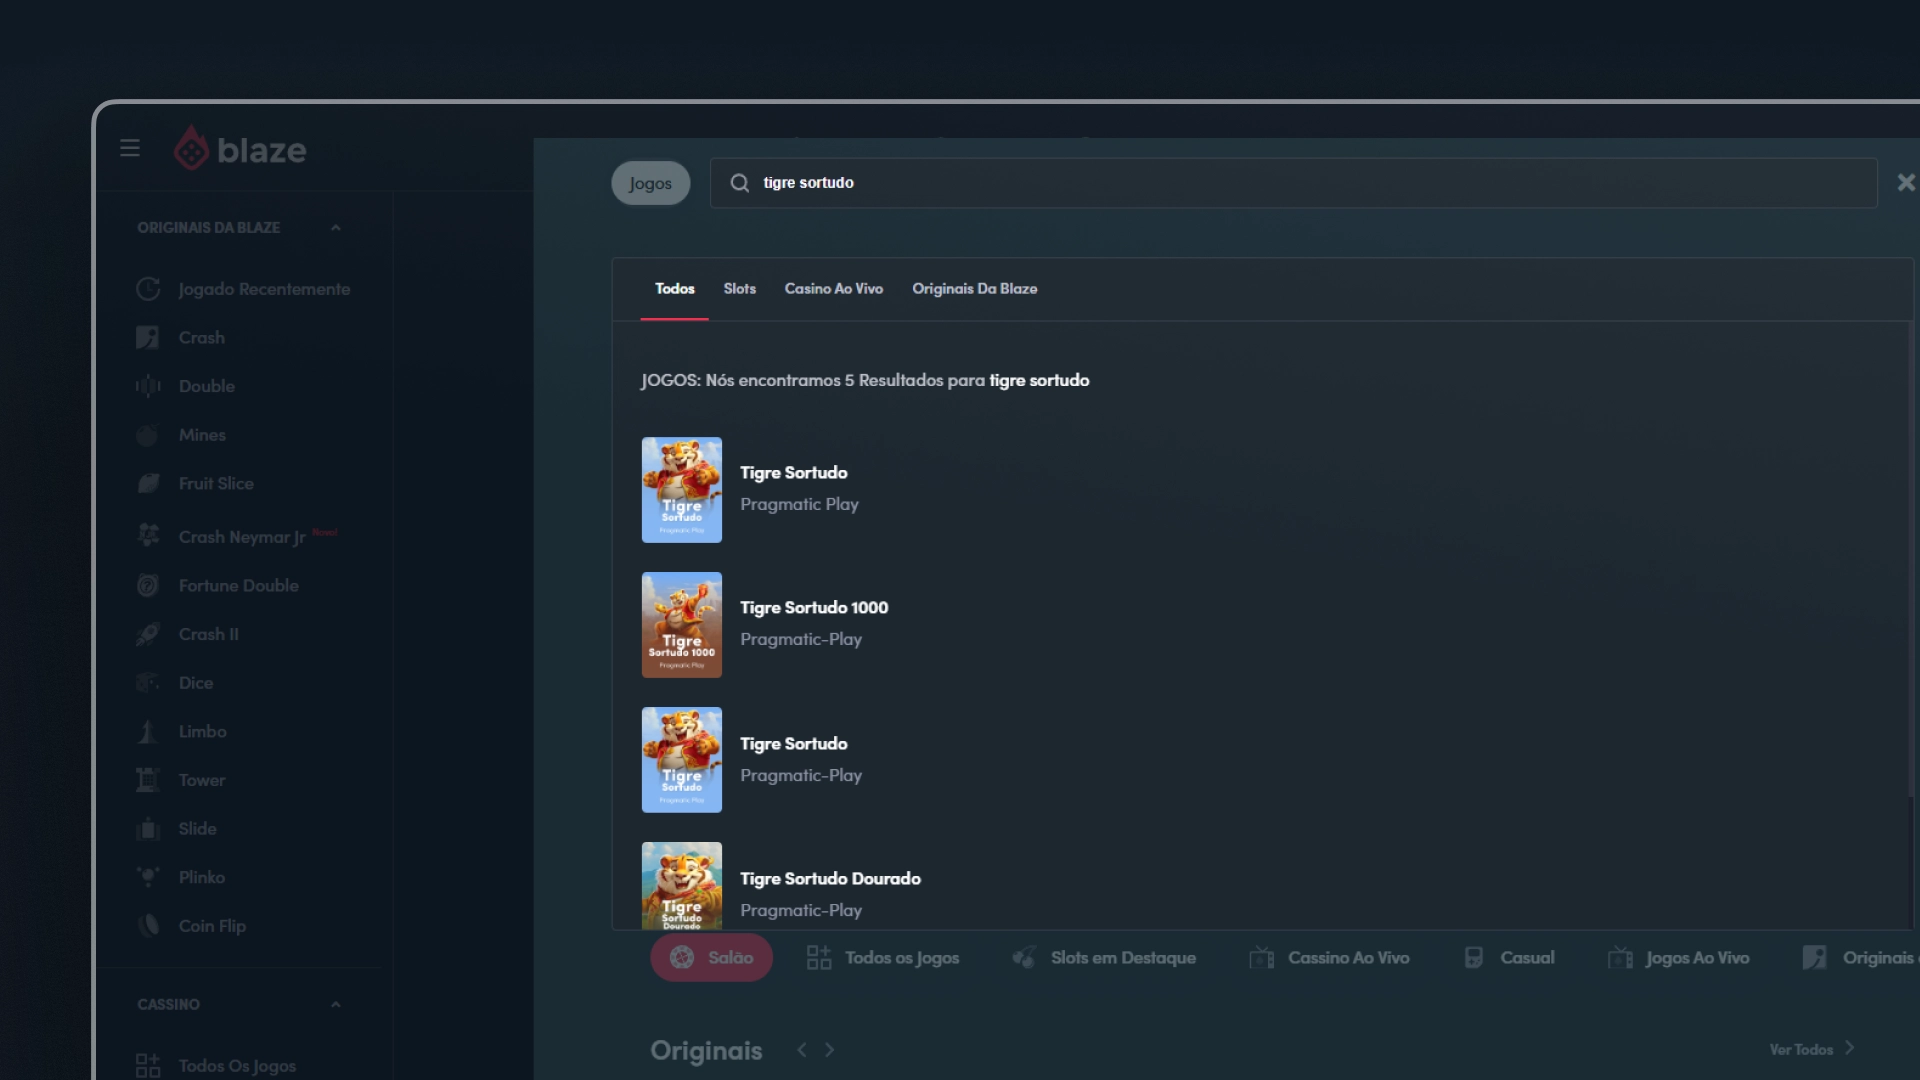The image size is (1920, 1080).
Task: Open the Crash II sidebar label
Action: pyautogui.click(x=209, y=634)
